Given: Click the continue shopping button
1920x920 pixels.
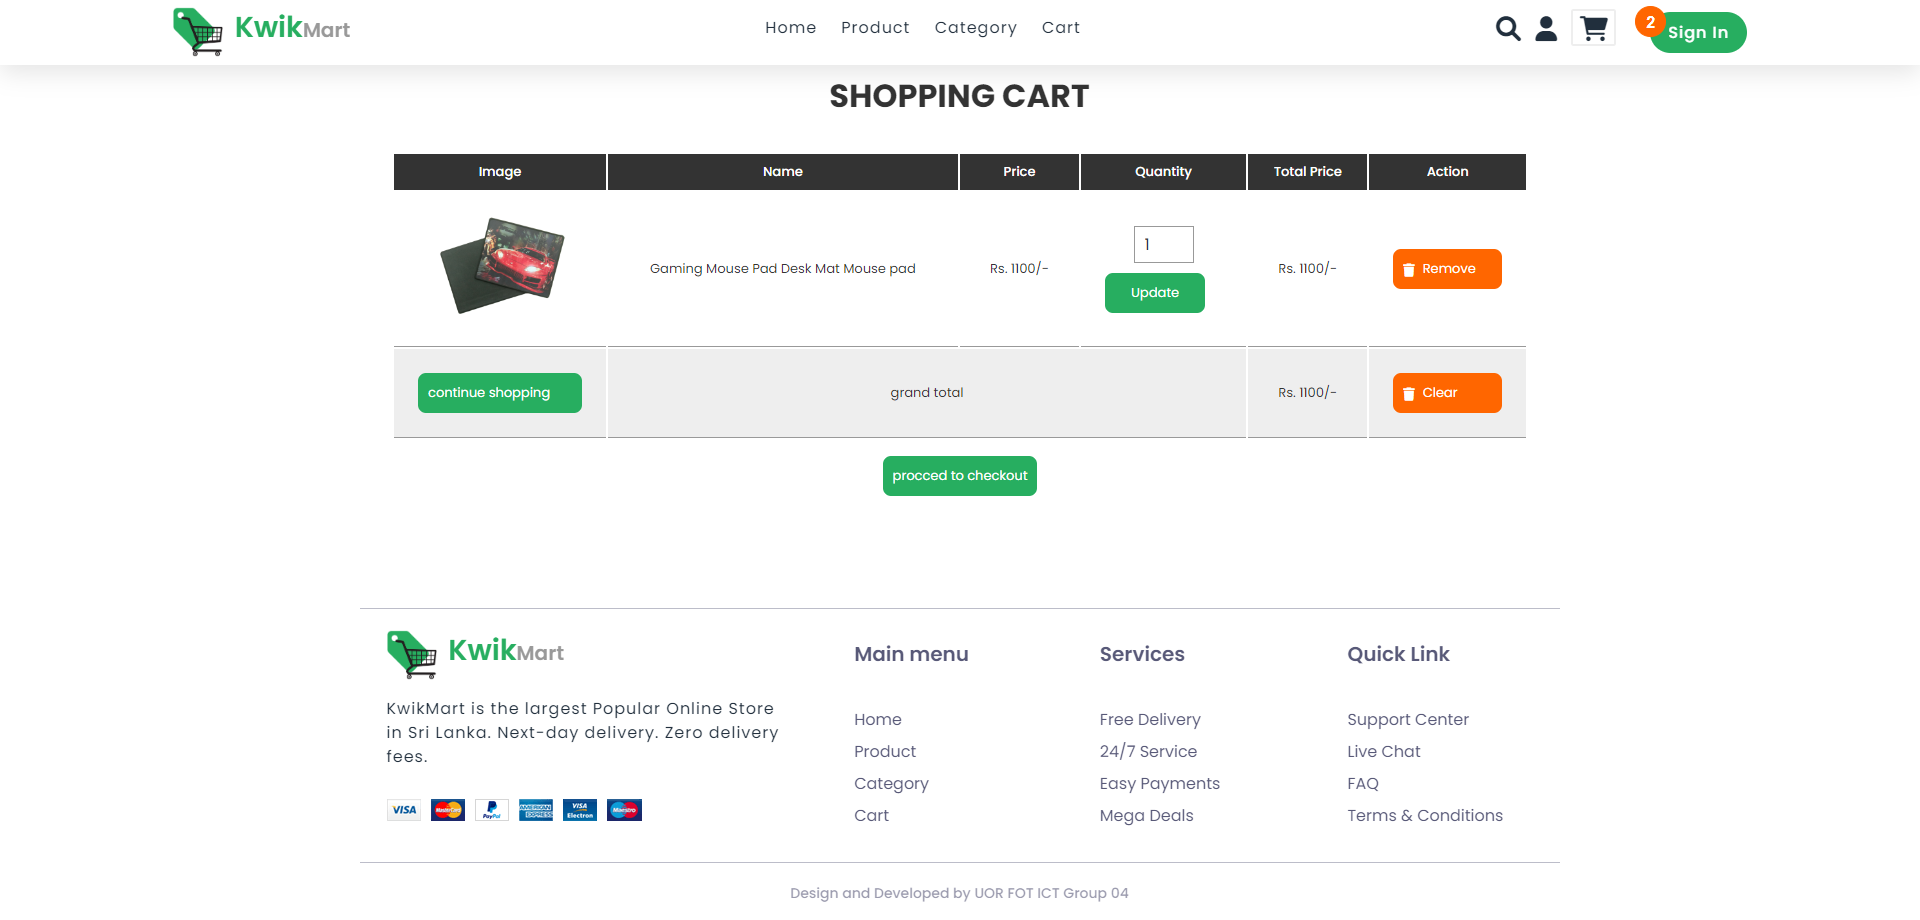Looking at the screenshot, I should pos(499,392).
